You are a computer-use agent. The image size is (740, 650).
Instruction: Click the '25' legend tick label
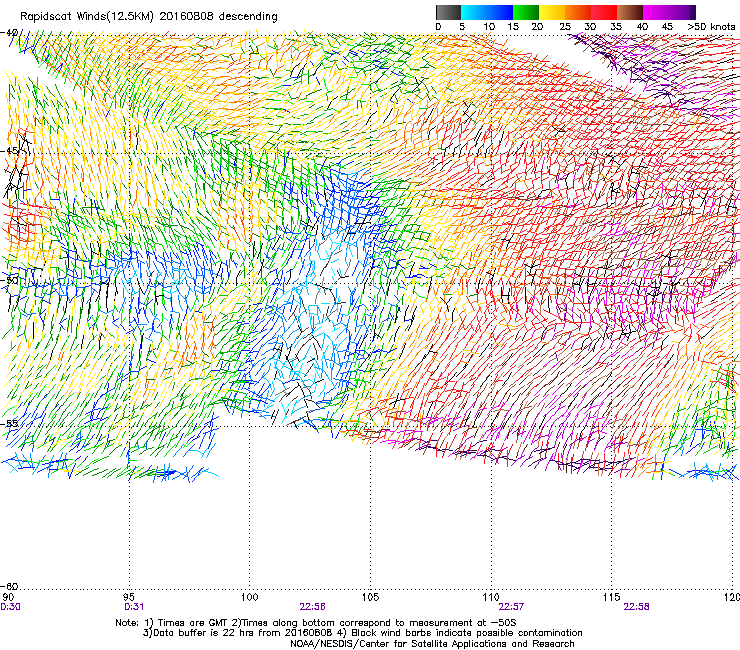pyautogui.click(x=565, y=27)
